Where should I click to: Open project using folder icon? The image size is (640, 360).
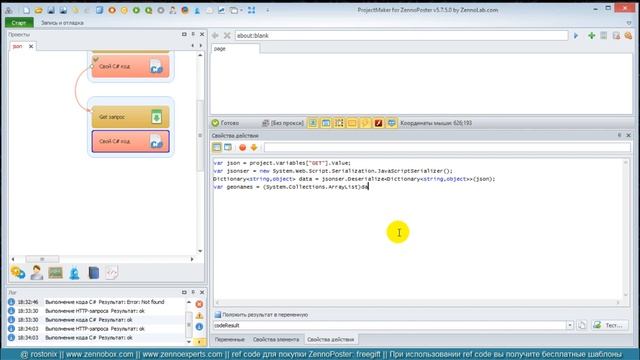coord(38,10)
